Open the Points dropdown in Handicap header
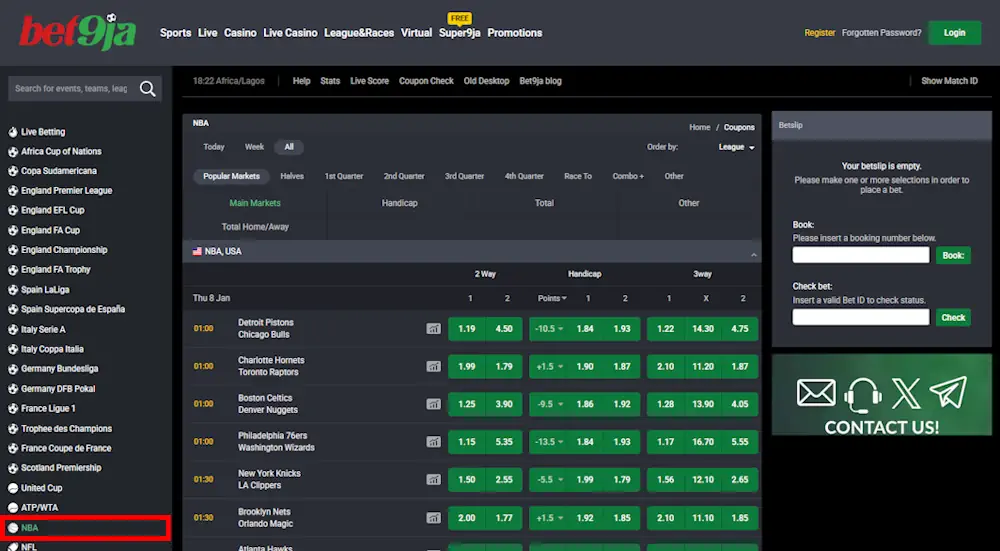This screenshot has width=1000, height=551. click(552, 298)
